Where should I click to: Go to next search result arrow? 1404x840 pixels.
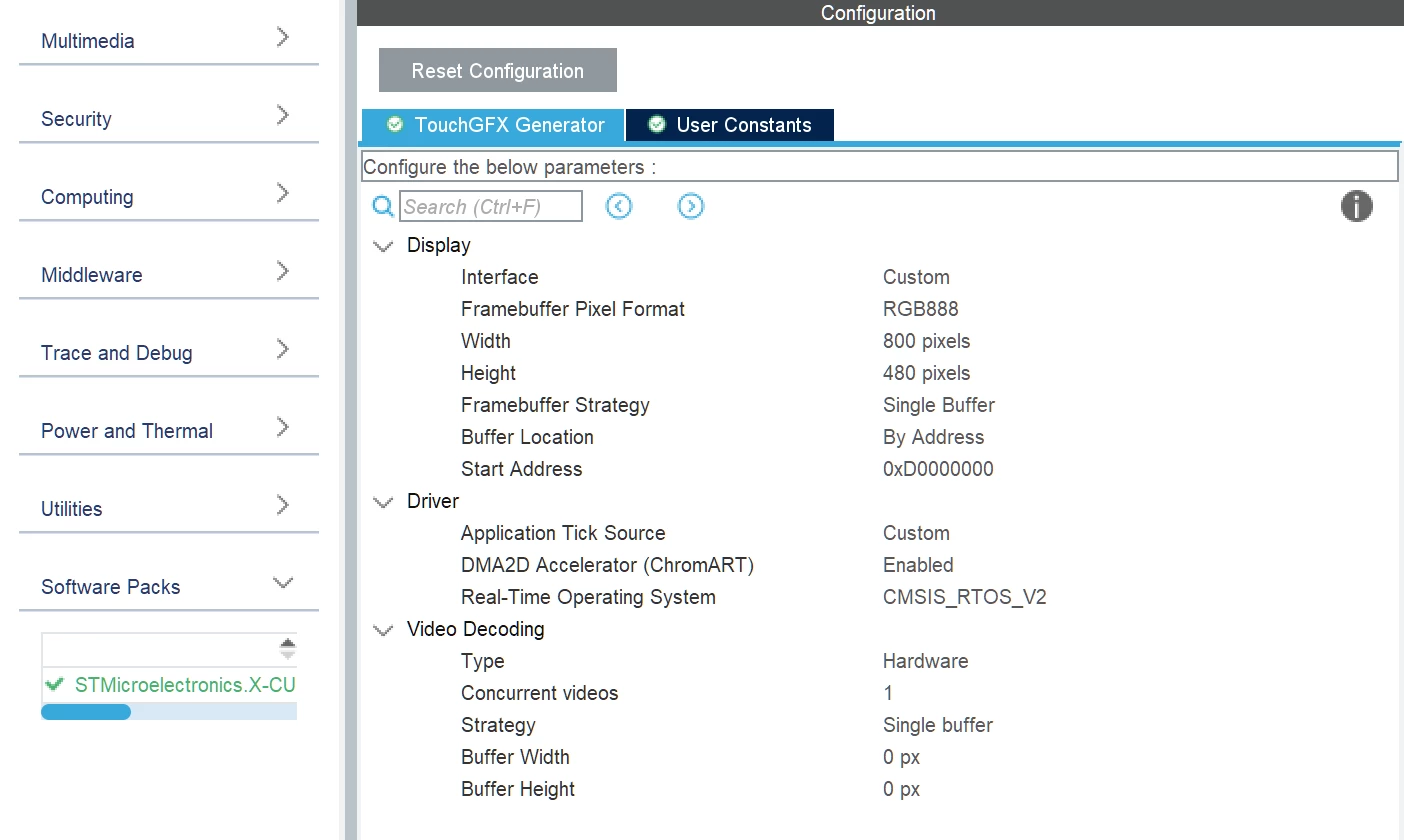tap(690, 206)
